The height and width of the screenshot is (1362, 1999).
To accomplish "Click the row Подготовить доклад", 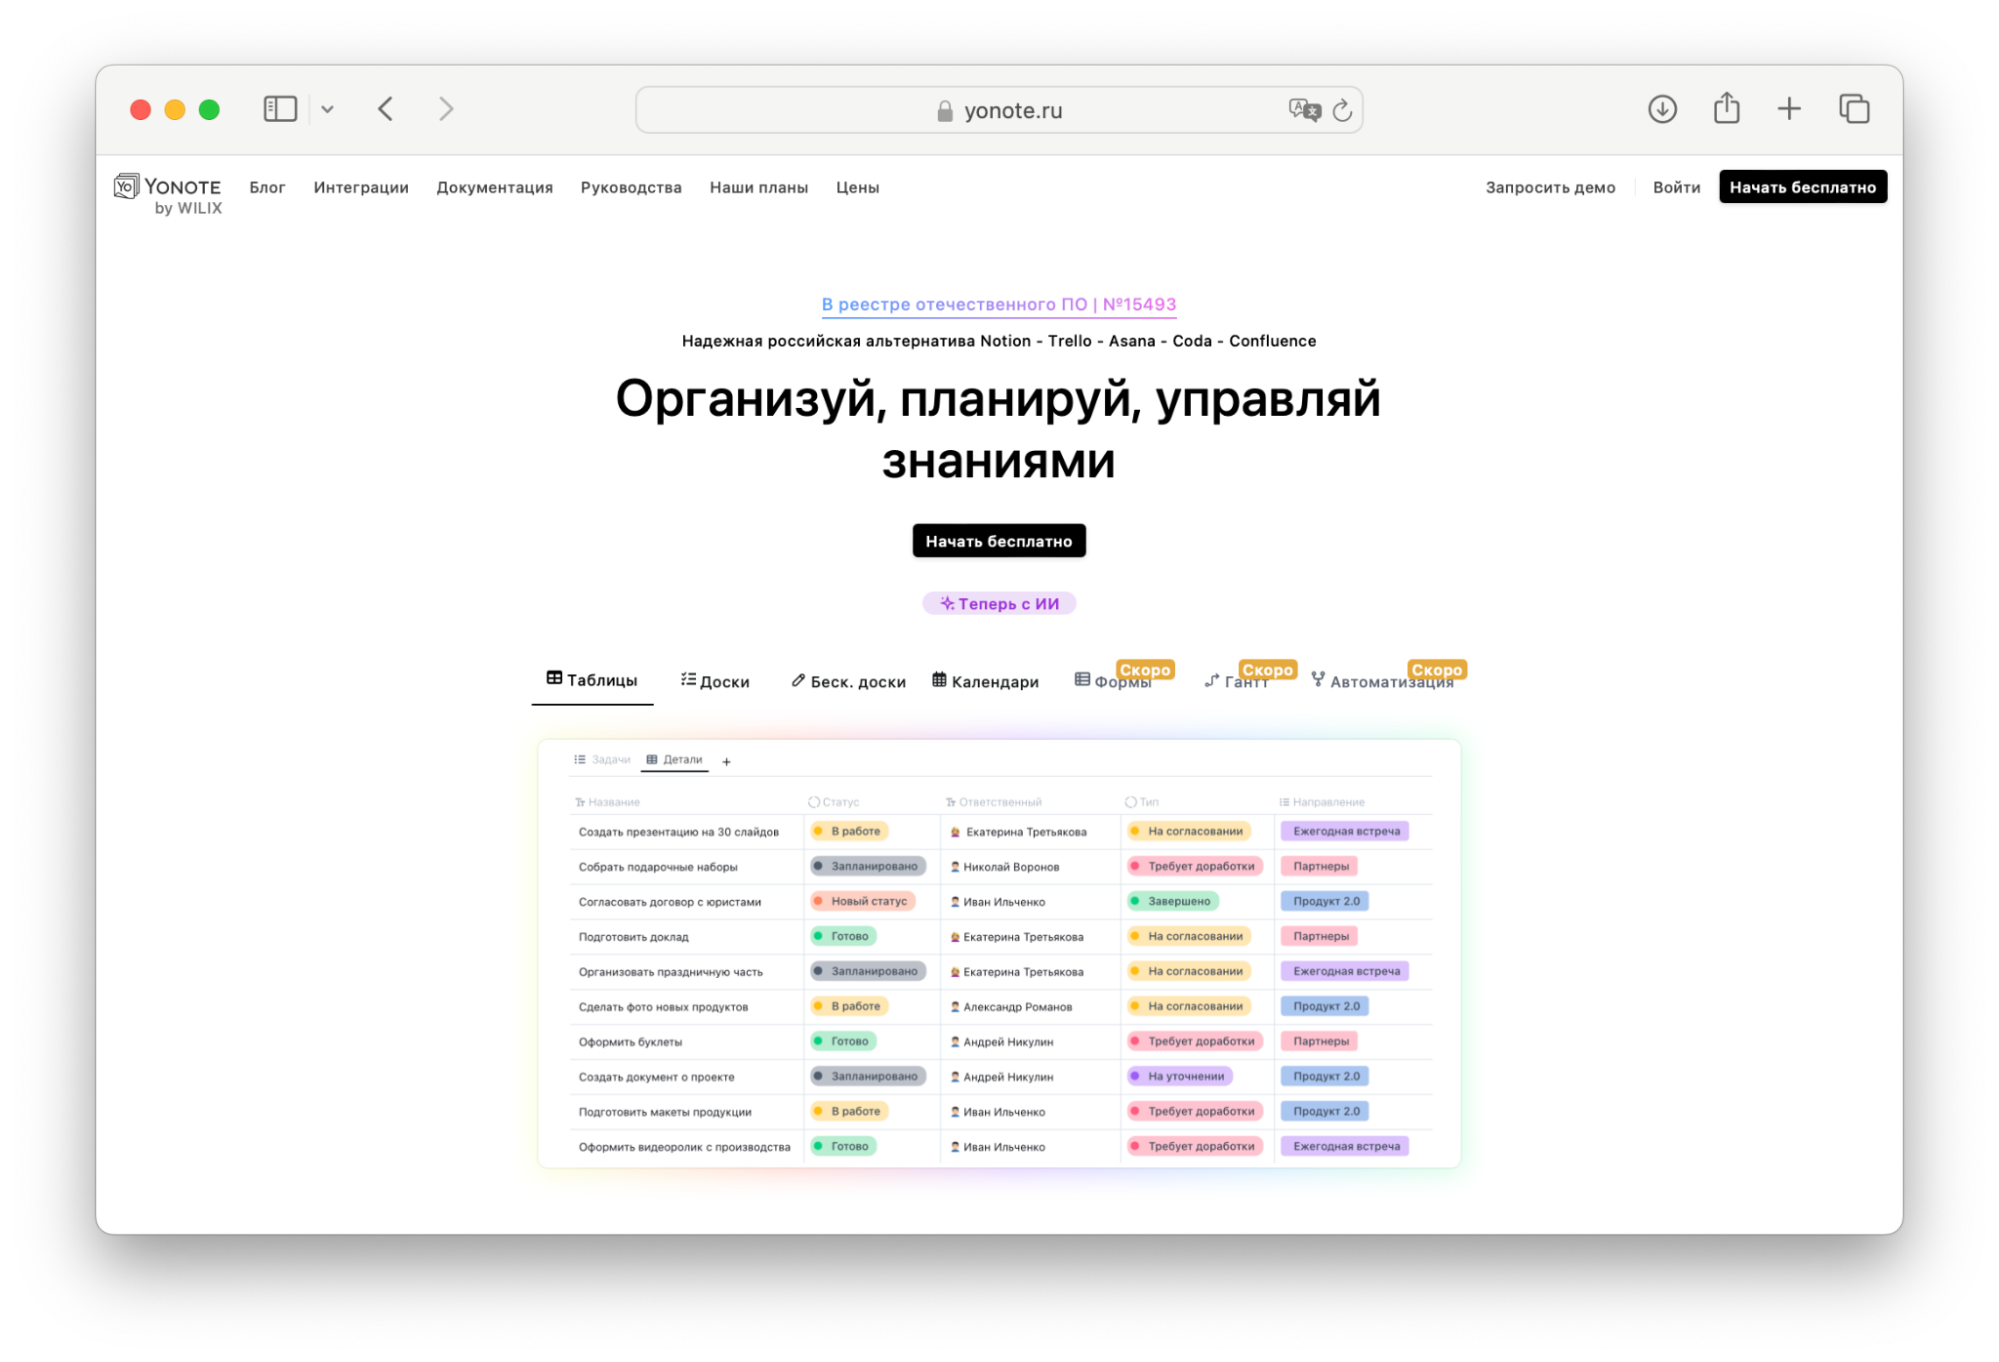I will (x=1000, y=936).
